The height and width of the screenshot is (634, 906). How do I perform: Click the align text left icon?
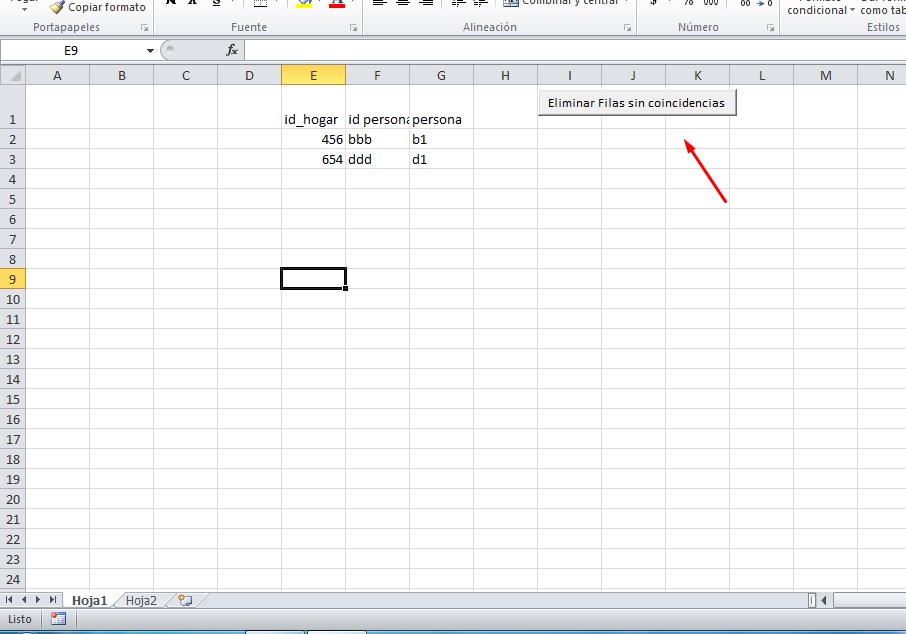[379, 2]
